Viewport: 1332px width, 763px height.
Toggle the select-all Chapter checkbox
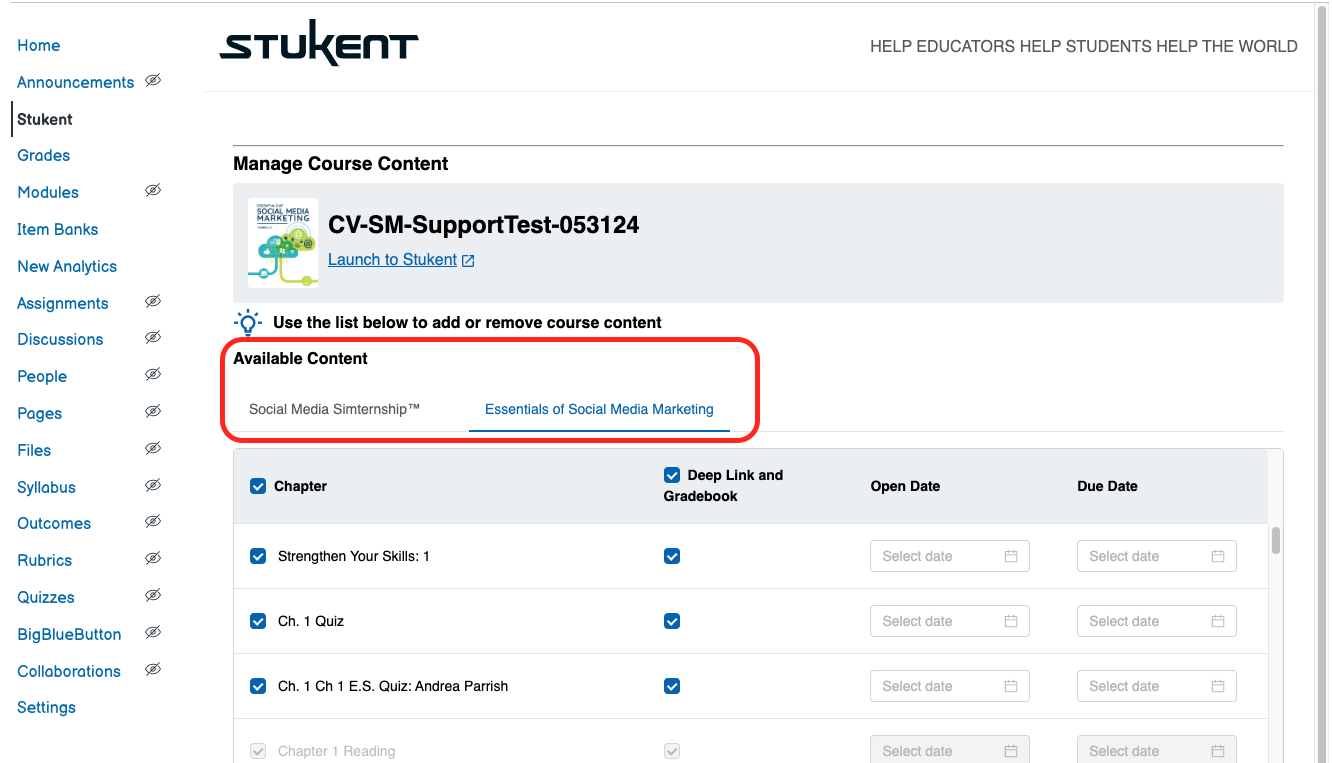[258, 486]
